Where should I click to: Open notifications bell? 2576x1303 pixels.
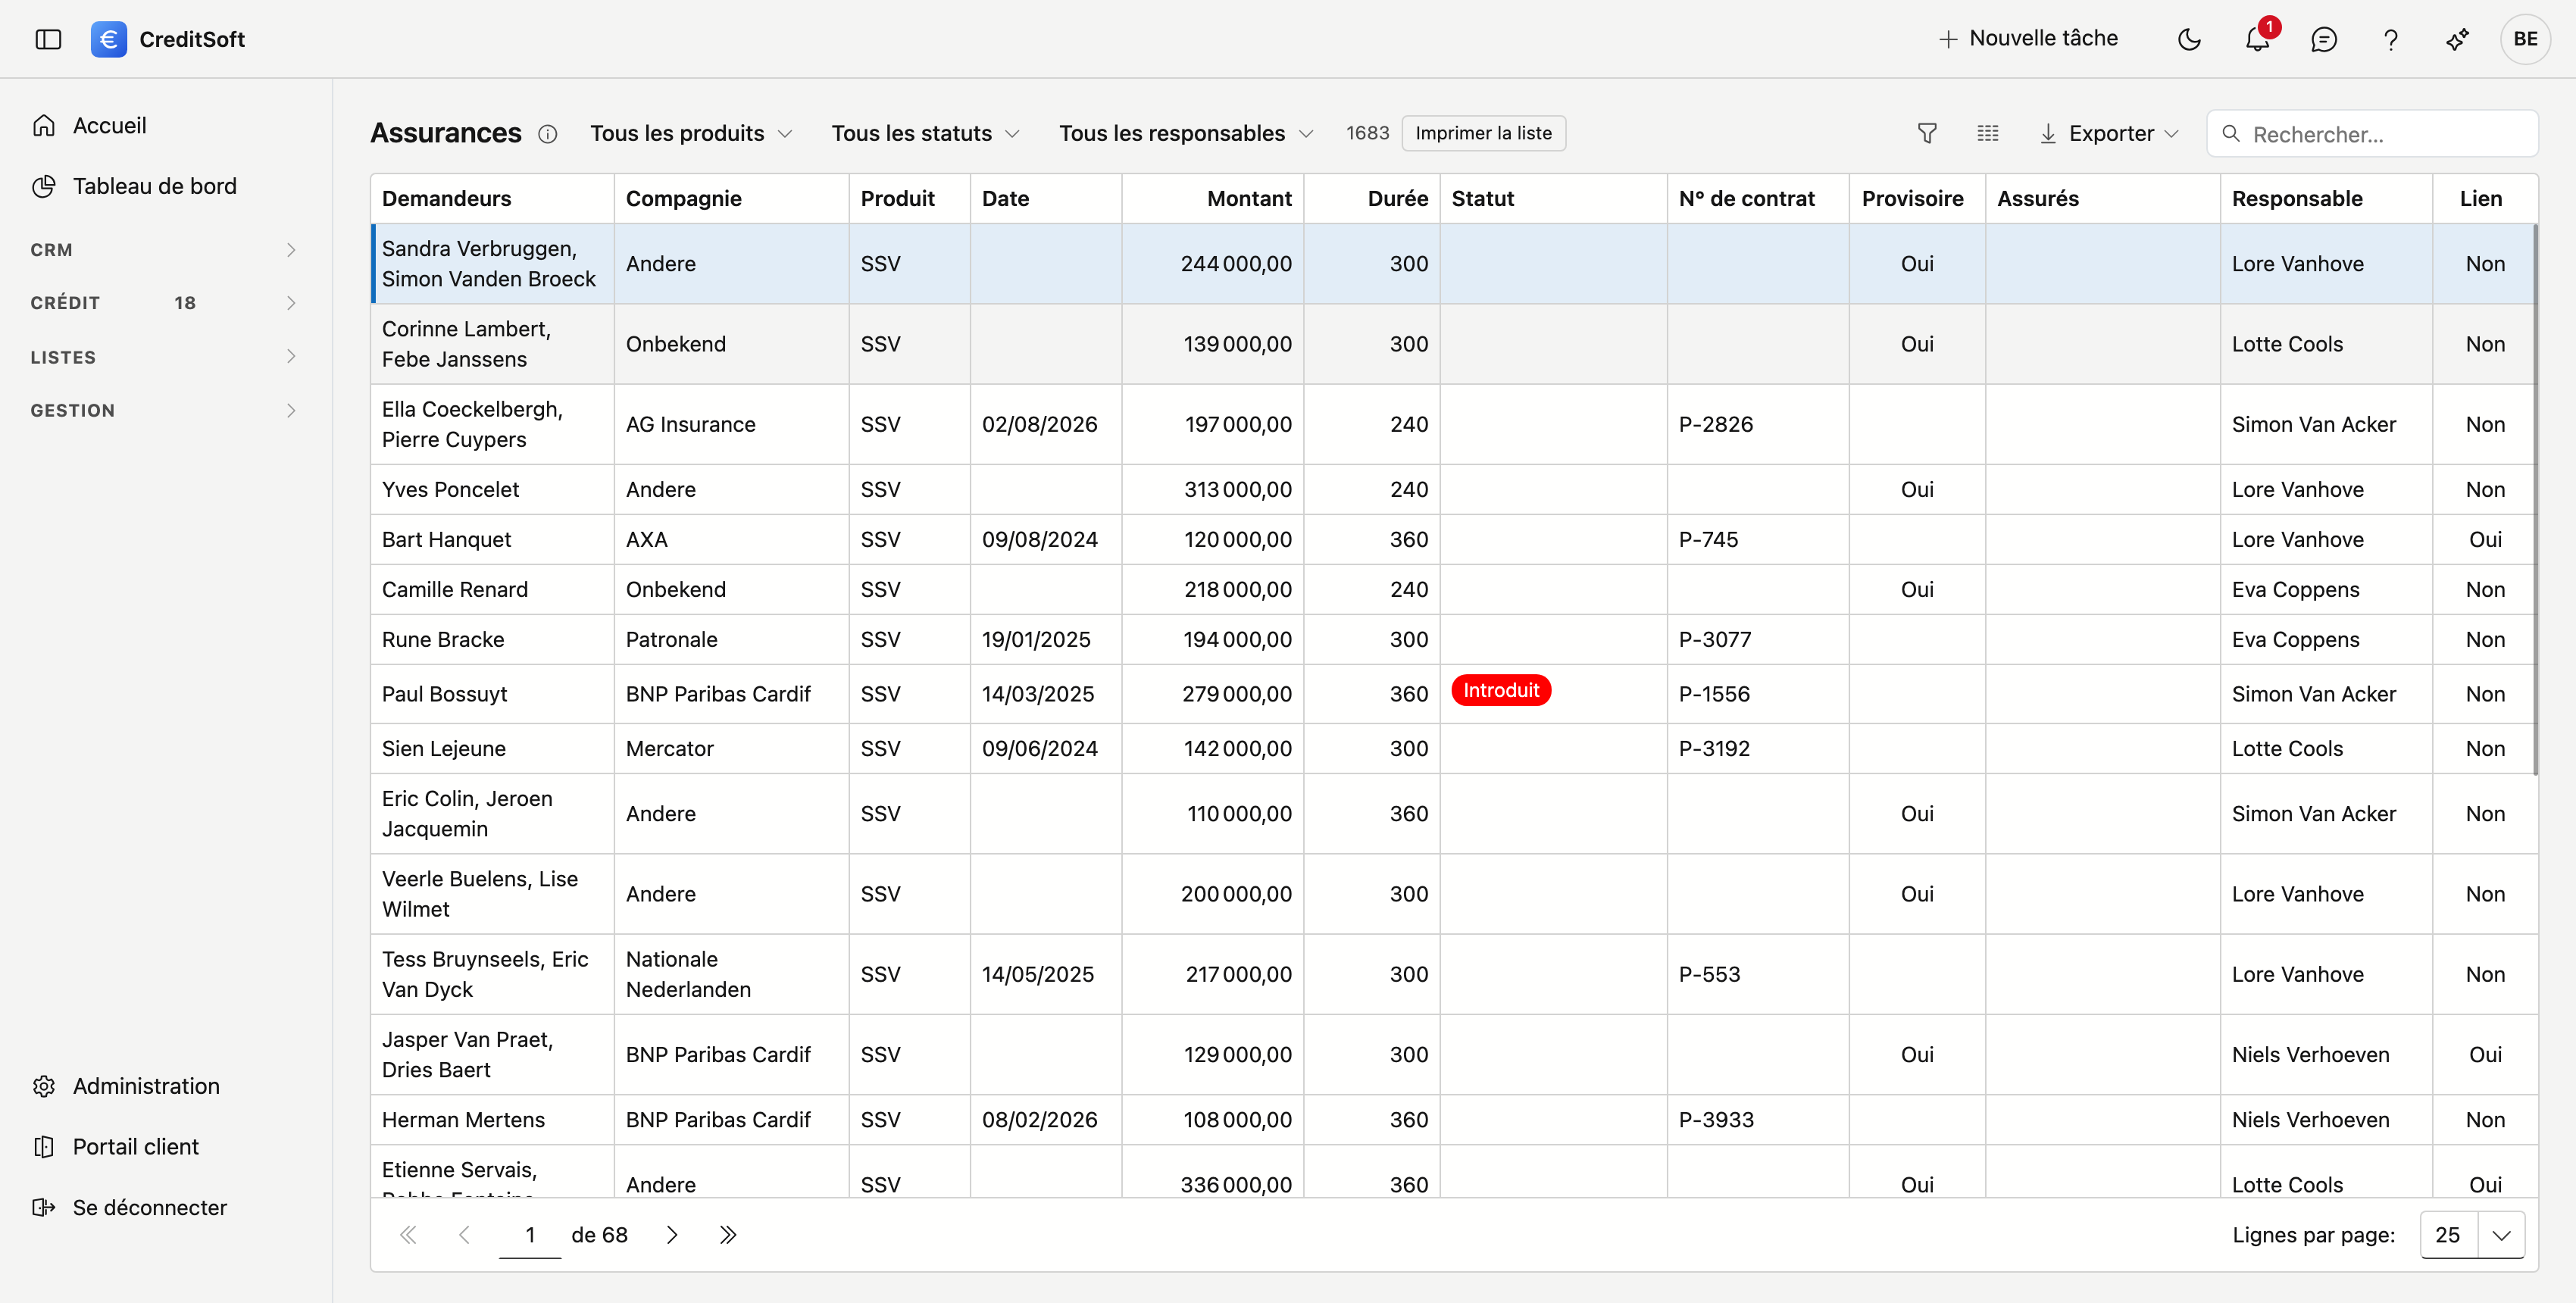pos(2257,39)
